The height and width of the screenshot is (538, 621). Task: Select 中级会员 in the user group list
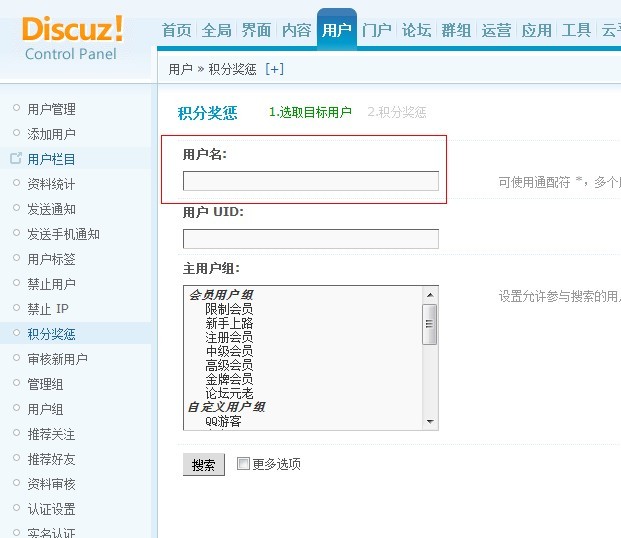pyautogui.click(x=229, y=351)
